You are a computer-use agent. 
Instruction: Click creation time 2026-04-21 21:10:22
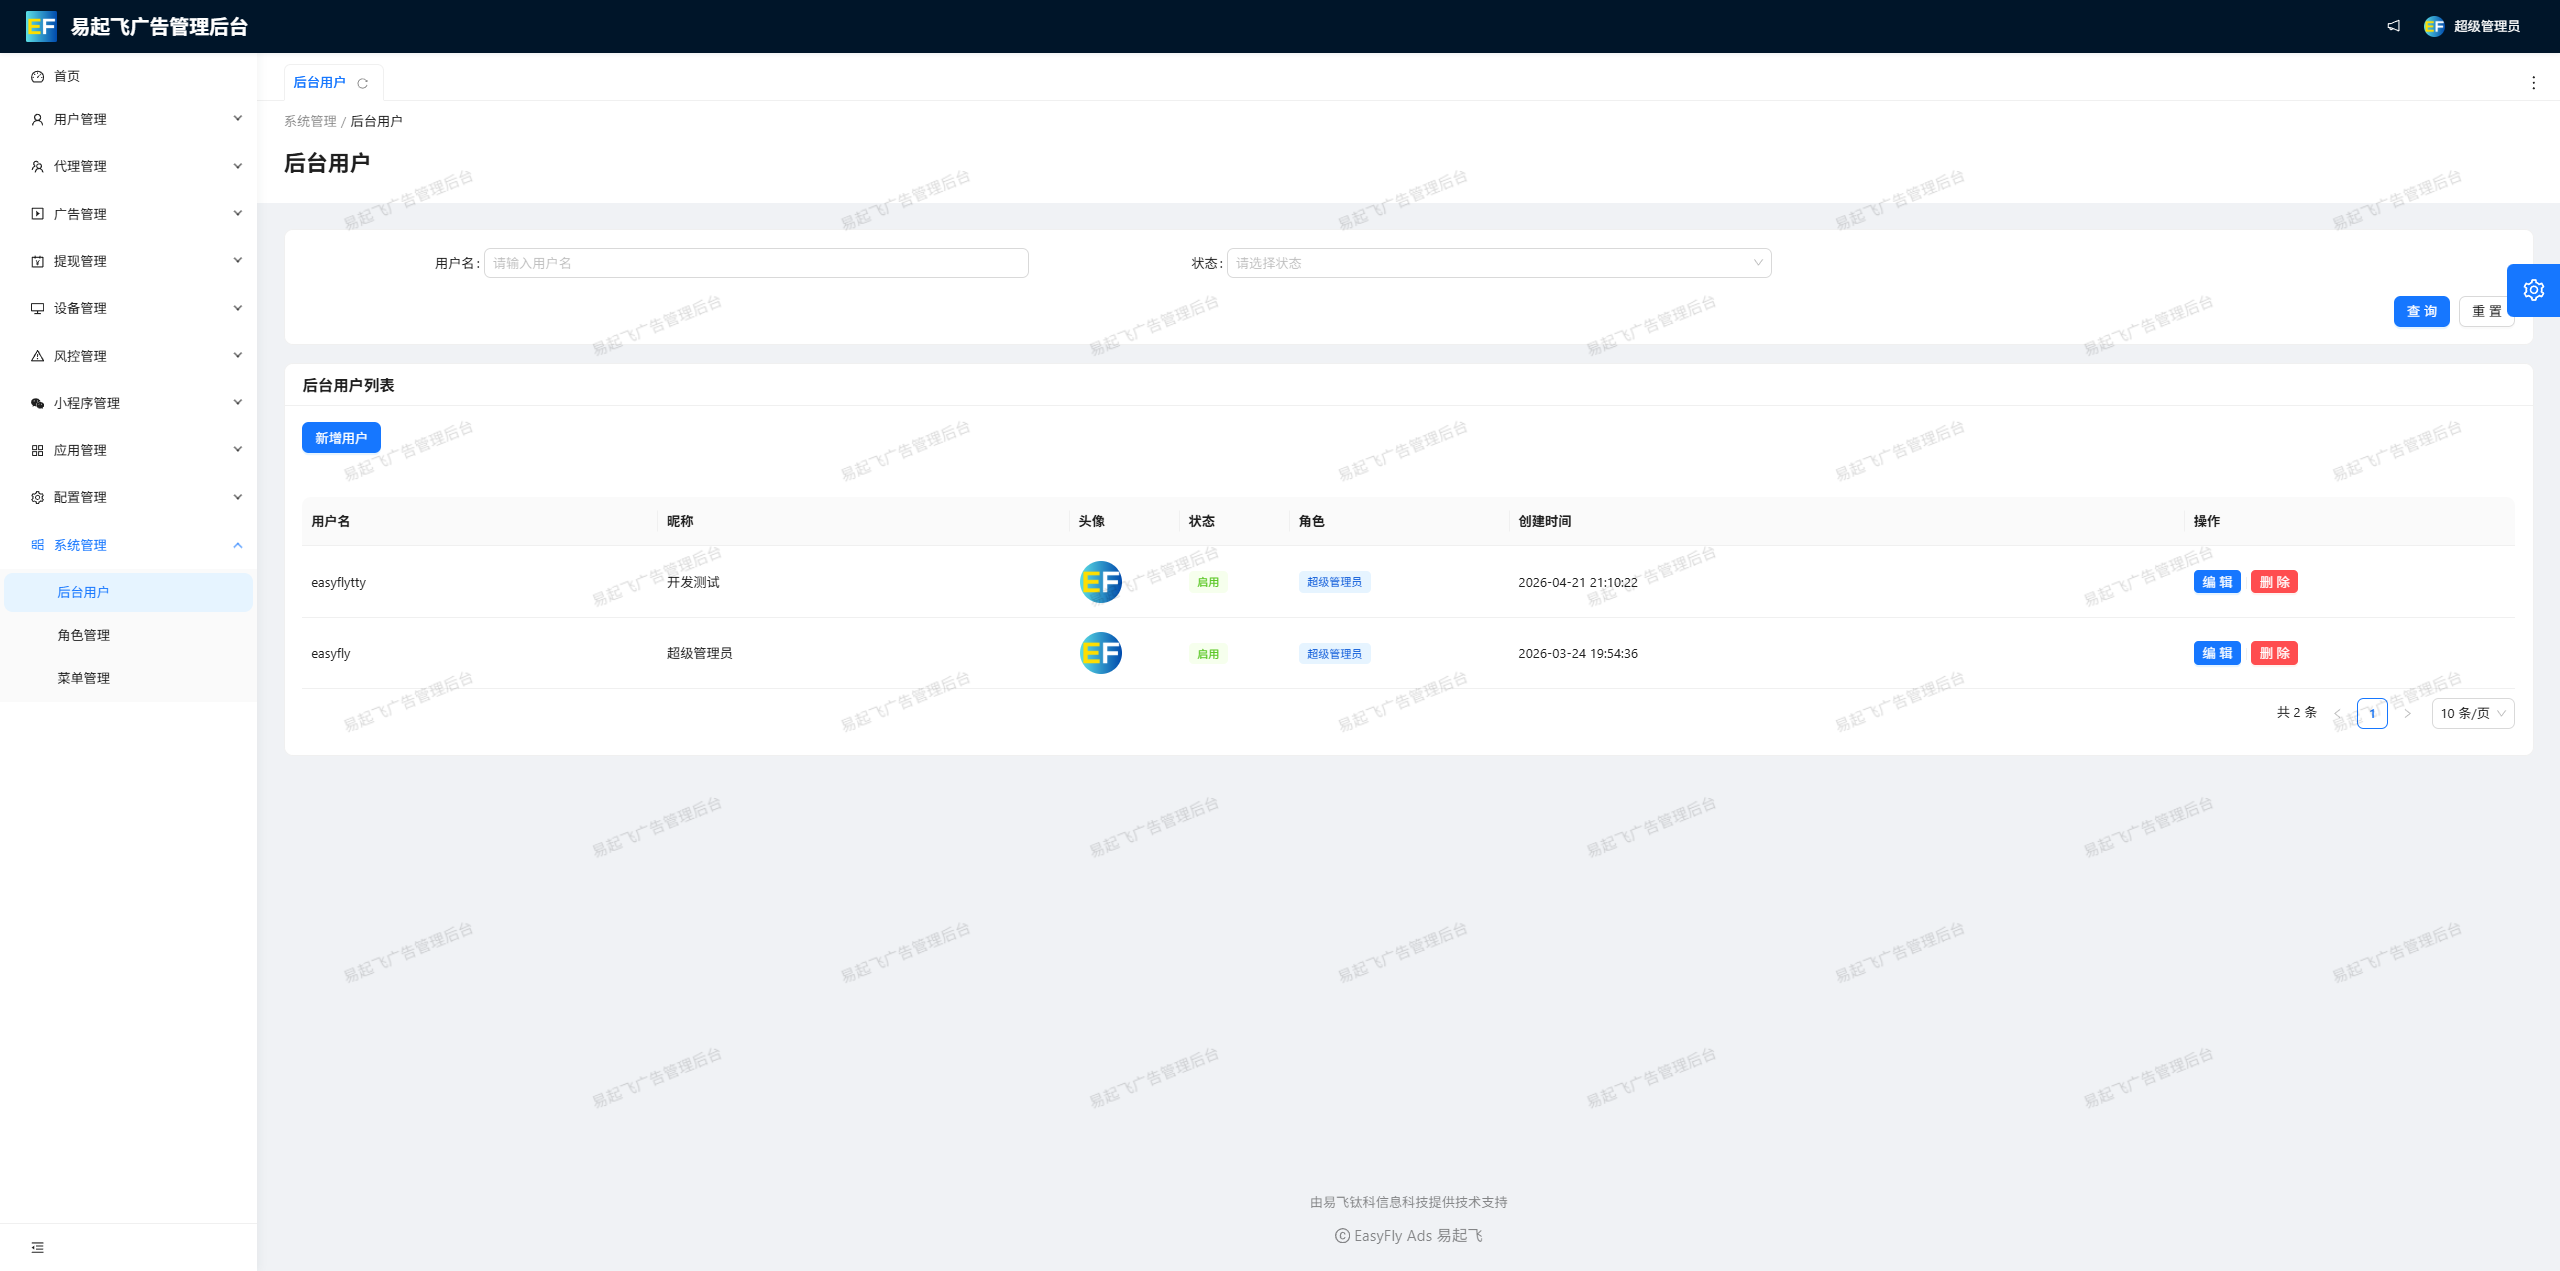(x=1578, y=582)
